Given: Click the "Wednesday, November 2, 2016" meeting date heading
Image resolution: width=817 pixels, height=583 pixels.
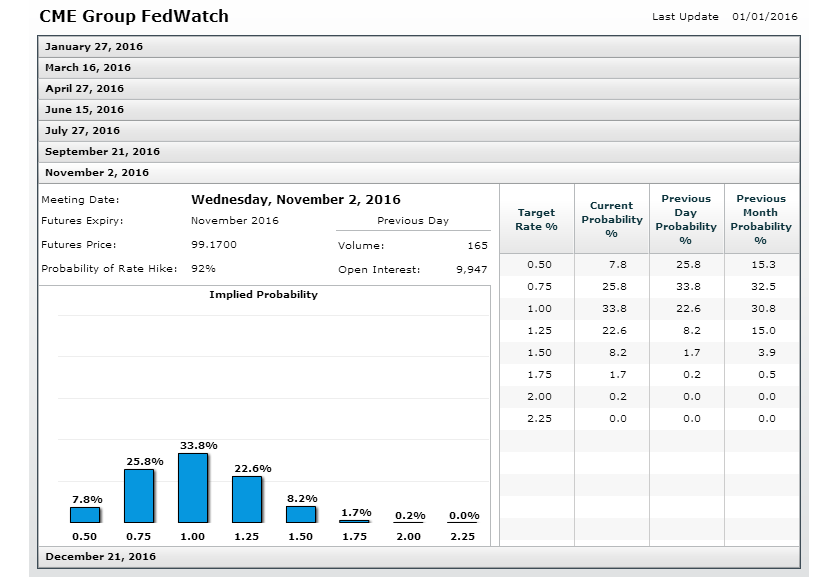Looking at the screenshot, I should coord(296,200).
